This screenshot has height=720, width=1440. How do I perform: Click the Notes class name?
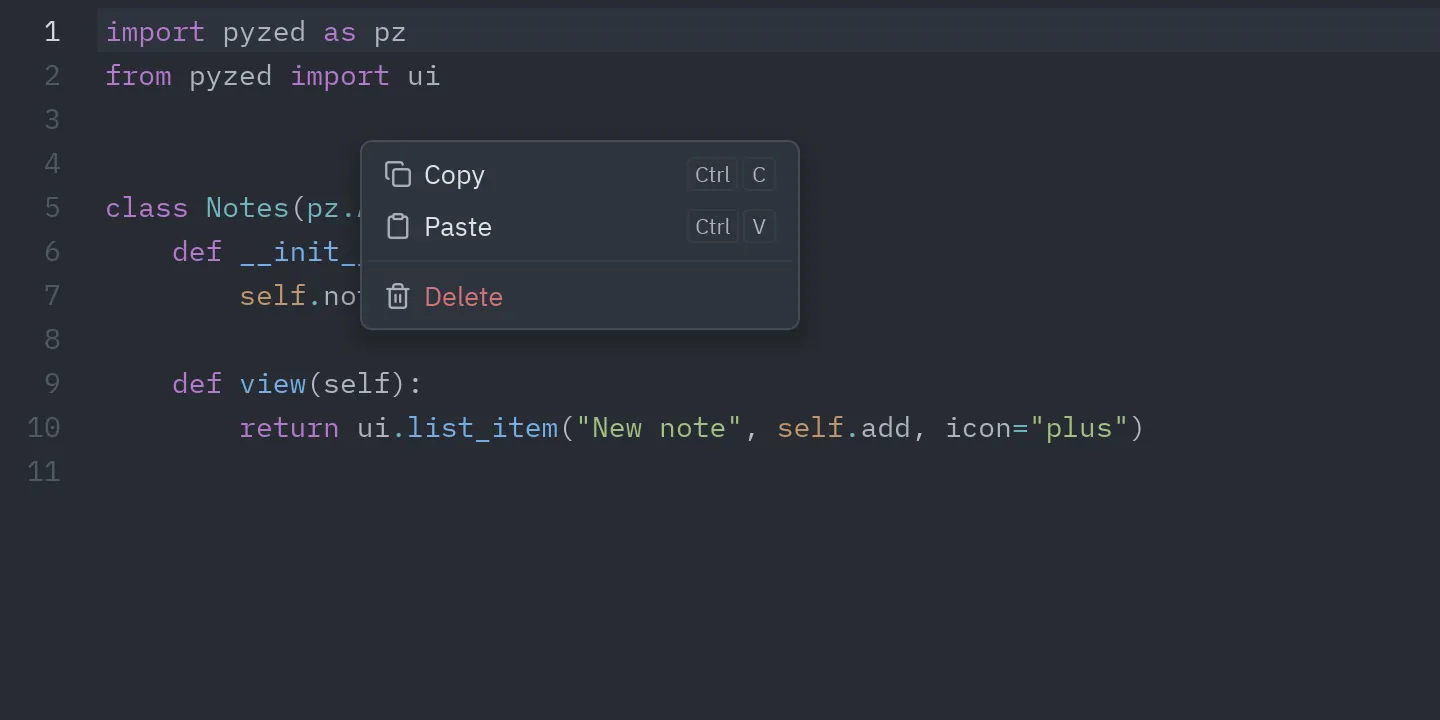point(247,208)
